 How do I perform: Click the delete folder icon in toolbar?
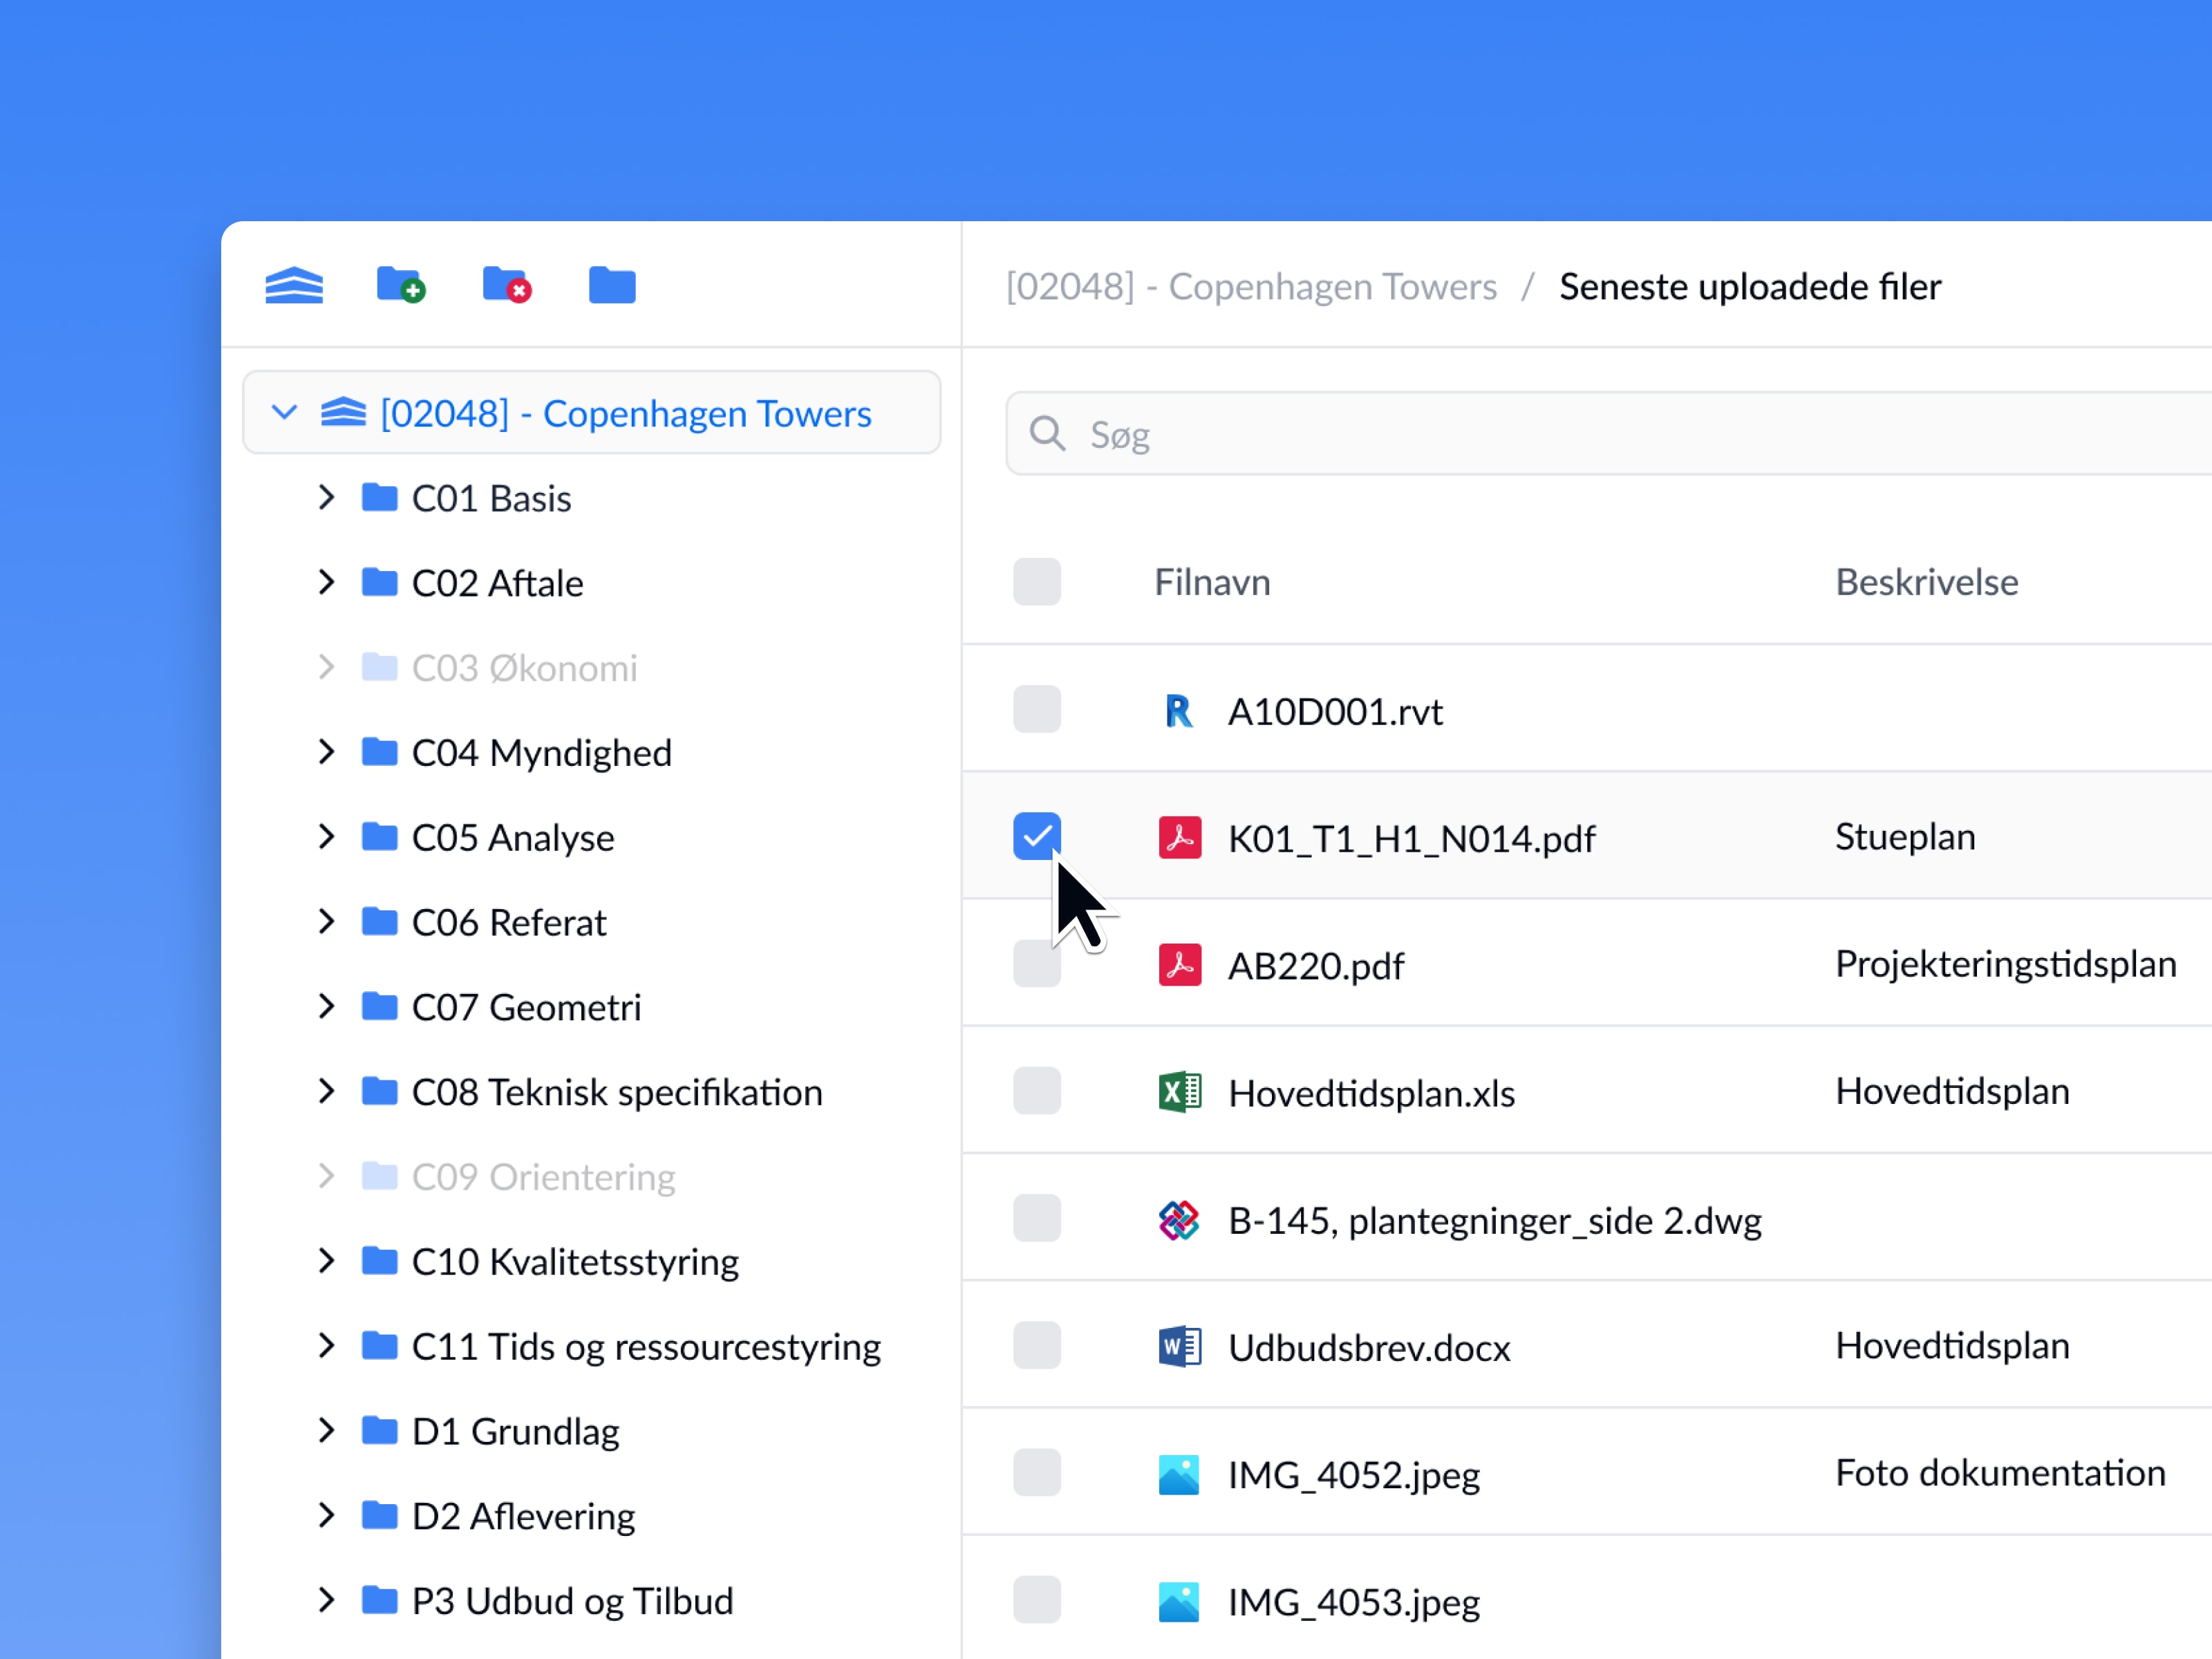pyautogui.click(x=506, y=285)
